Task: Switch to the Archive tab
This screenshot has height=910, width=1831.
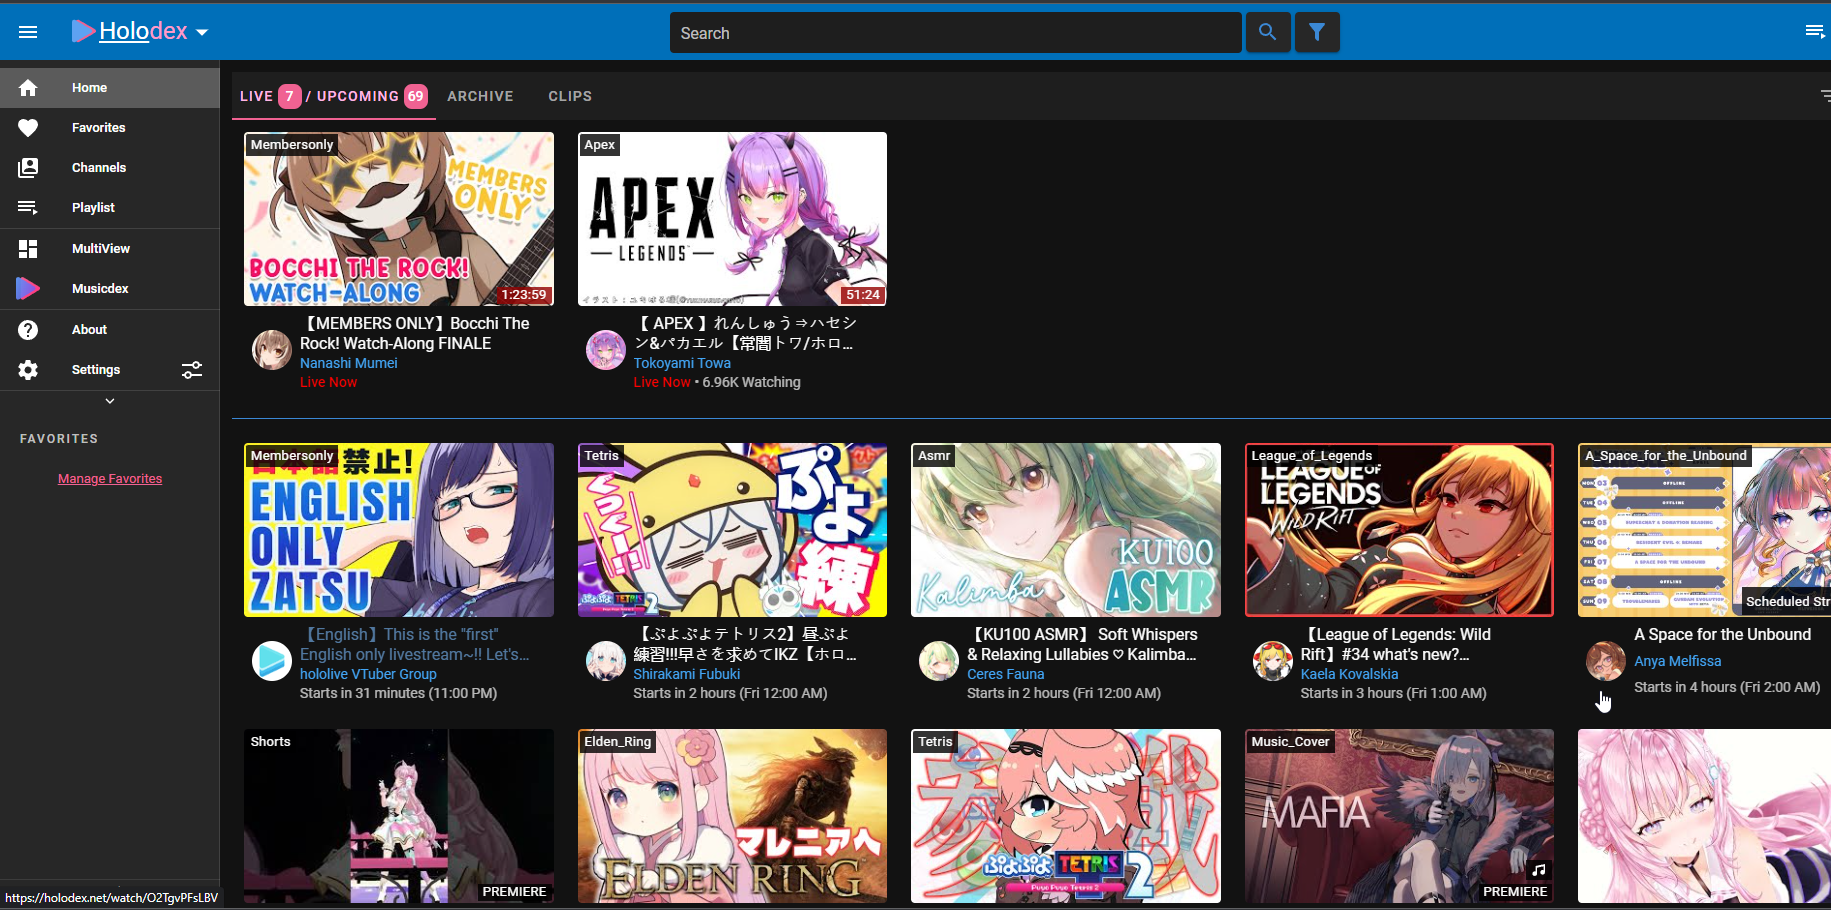Action: (480, 96)
